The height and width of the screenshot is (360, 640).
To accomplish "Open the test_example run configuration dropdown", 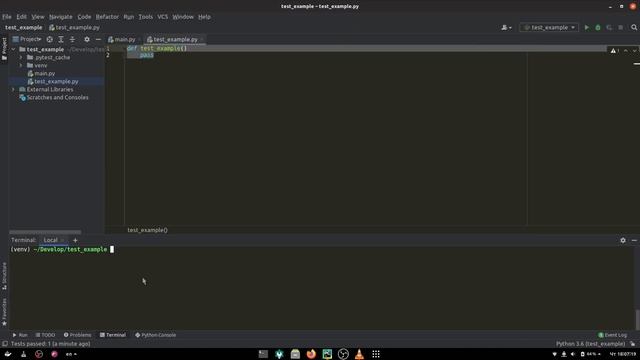I will tap(549, 27).
